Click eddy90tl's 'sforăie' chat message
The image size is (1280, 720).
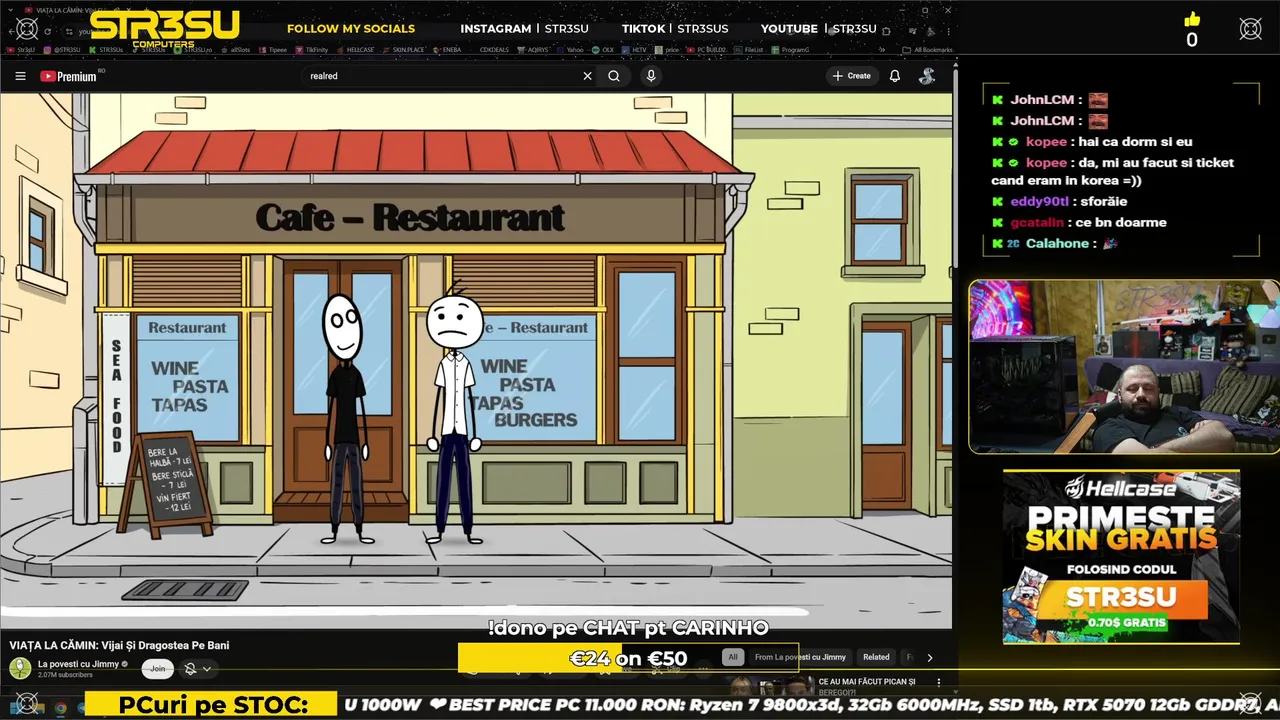tap(1101, 201)
